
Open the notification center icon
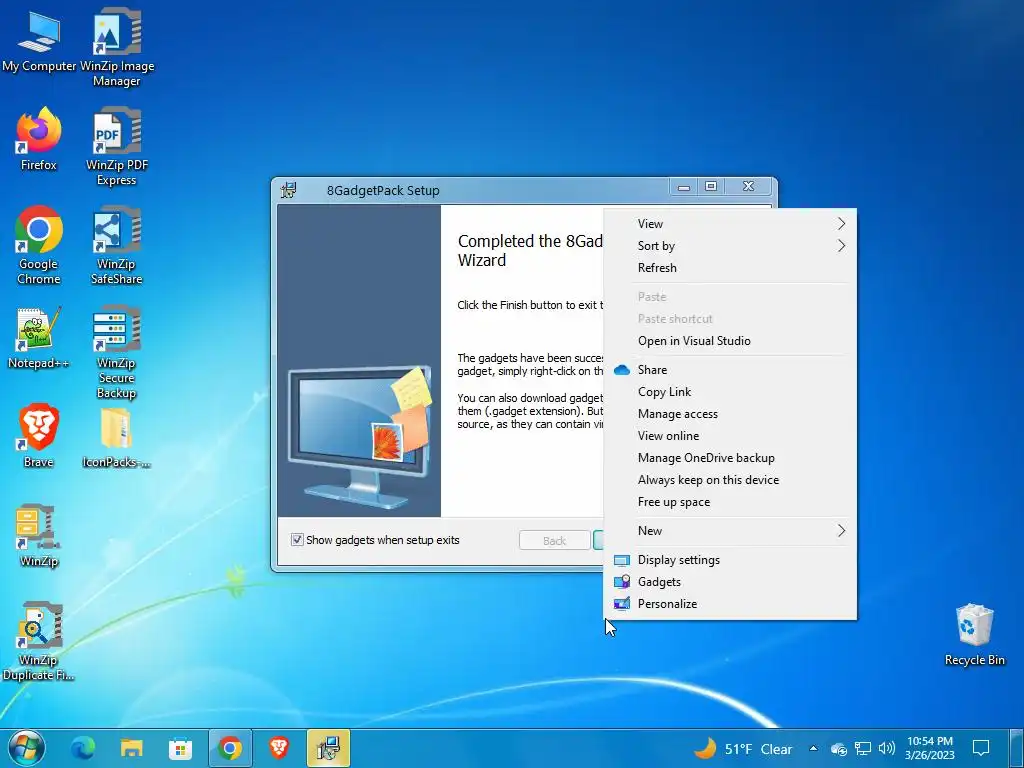[981, 748]
